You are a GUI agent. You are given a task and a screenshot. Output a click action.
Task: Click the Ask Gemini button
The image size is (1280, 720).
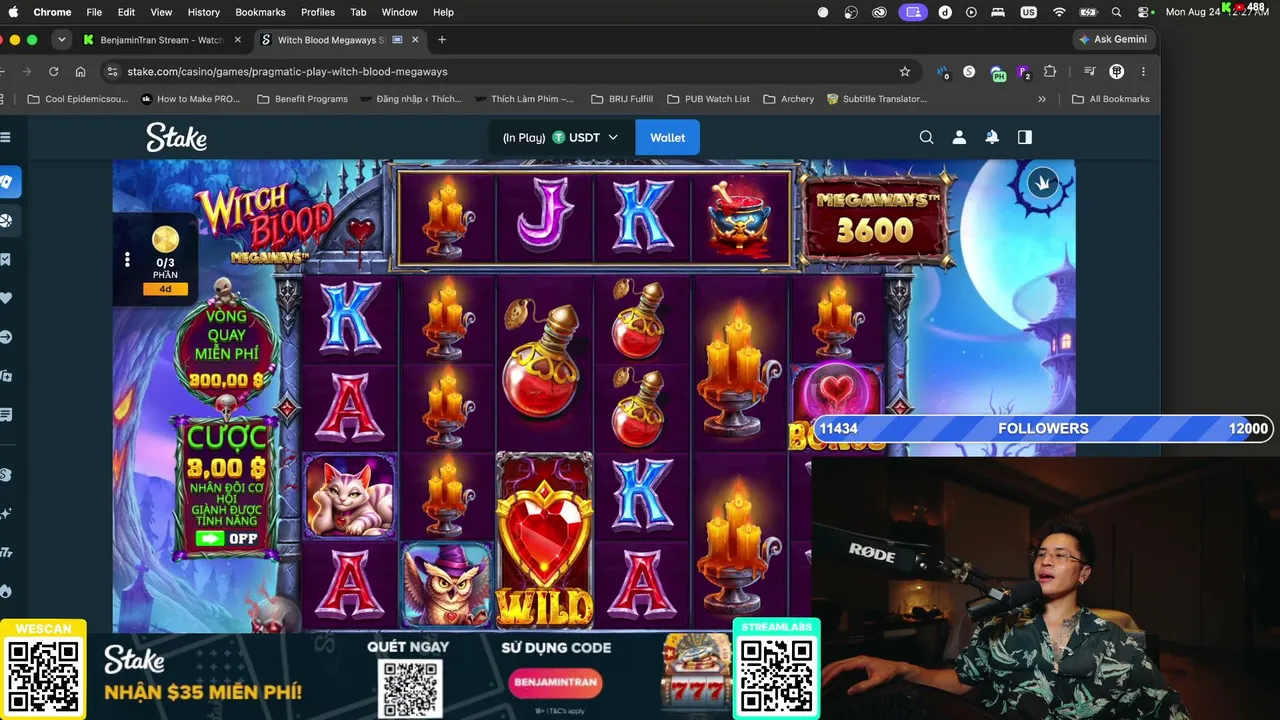point(1114,40)
